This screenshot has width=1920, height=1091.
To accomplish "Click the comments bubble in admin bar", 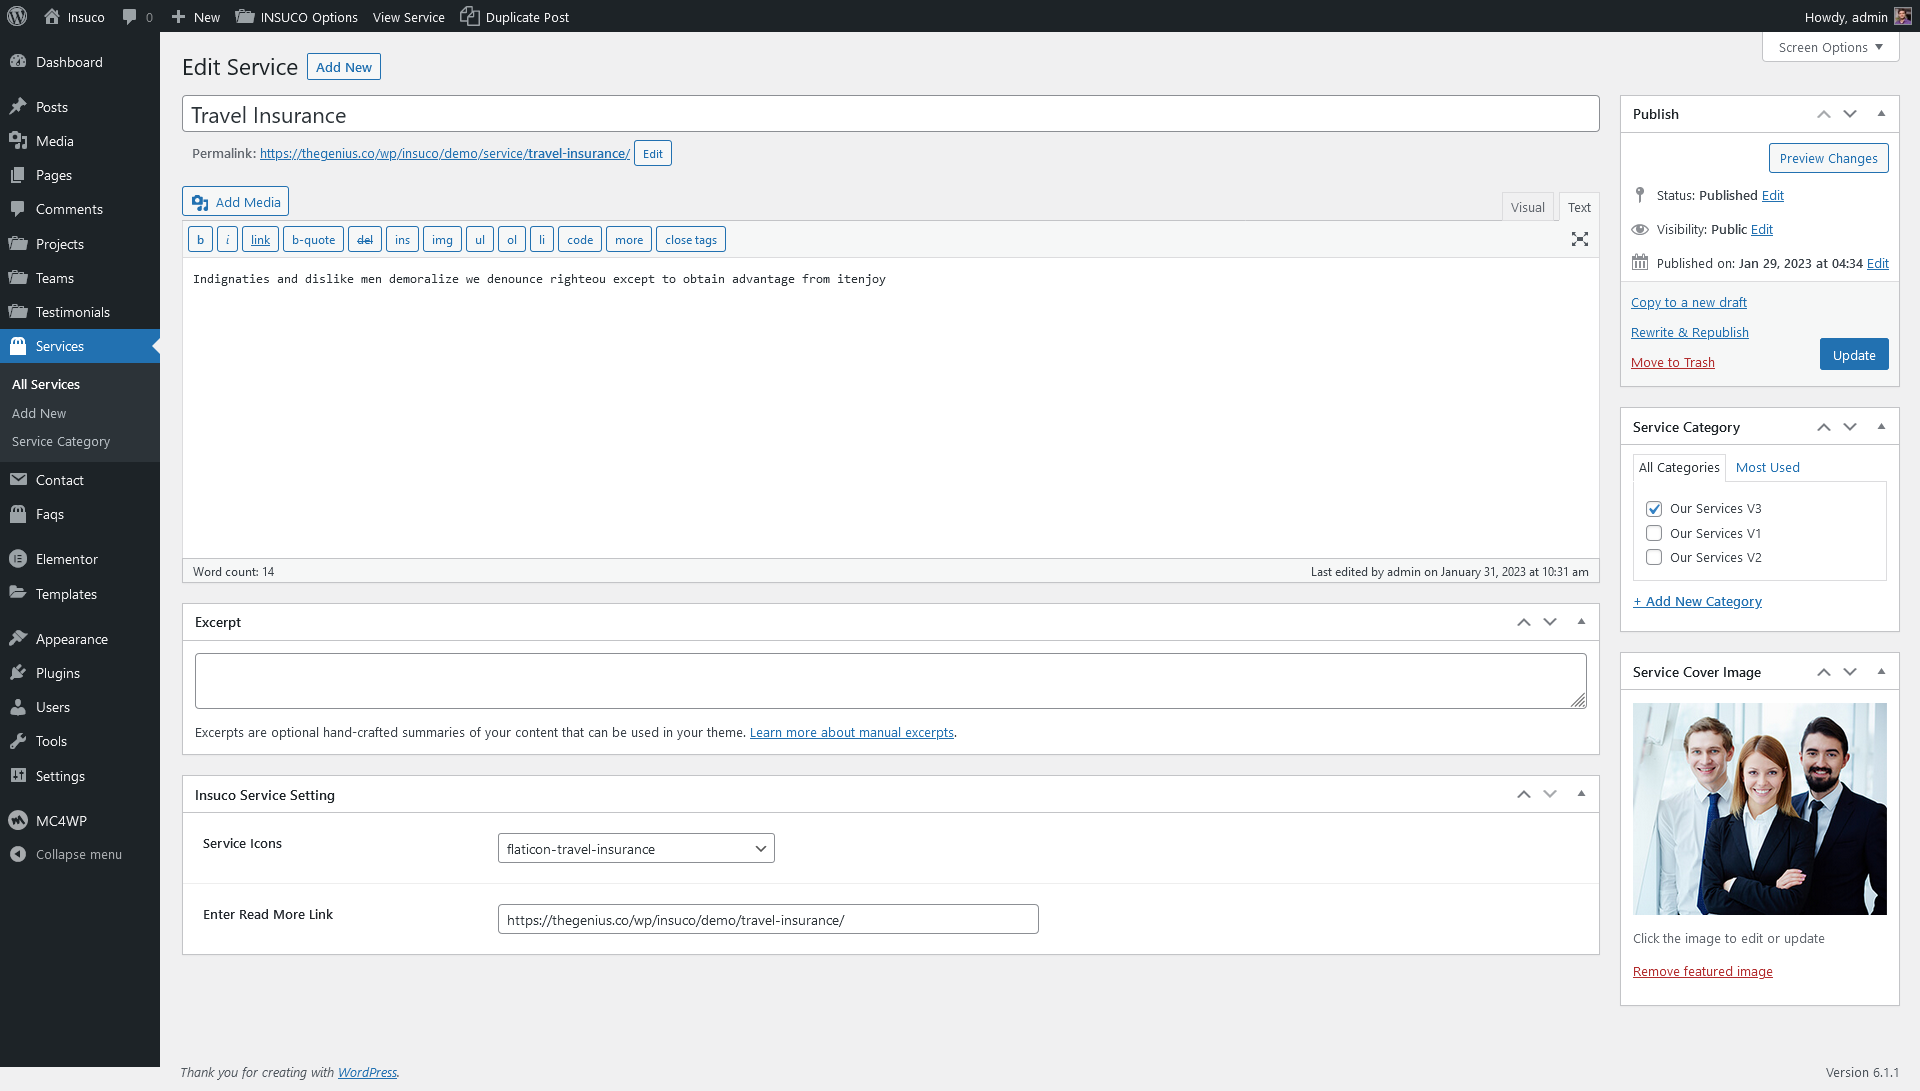I will 130,16.
